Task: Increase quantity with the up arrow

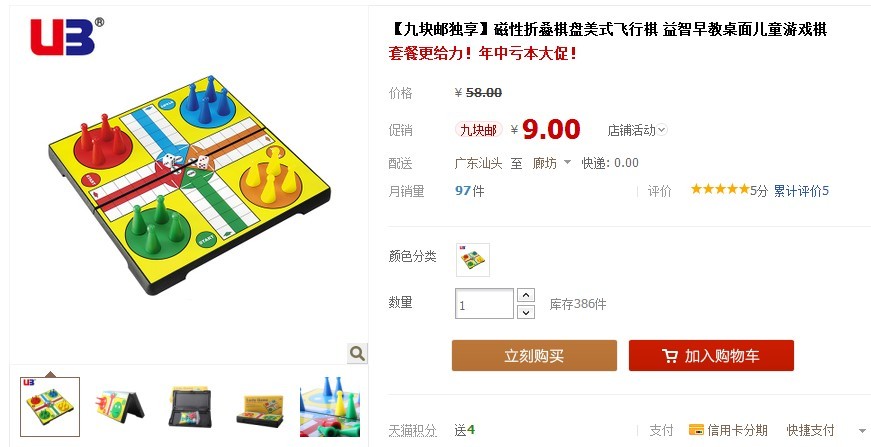Action: click(x=525, y=295)
